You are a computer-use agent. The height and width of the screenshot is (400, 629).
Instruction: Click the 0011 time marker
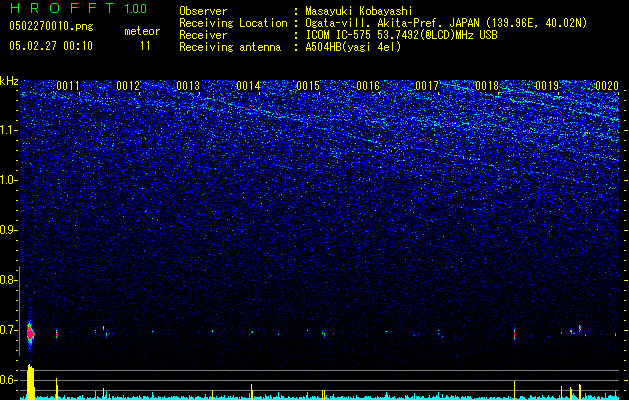(x=68, y=86)
